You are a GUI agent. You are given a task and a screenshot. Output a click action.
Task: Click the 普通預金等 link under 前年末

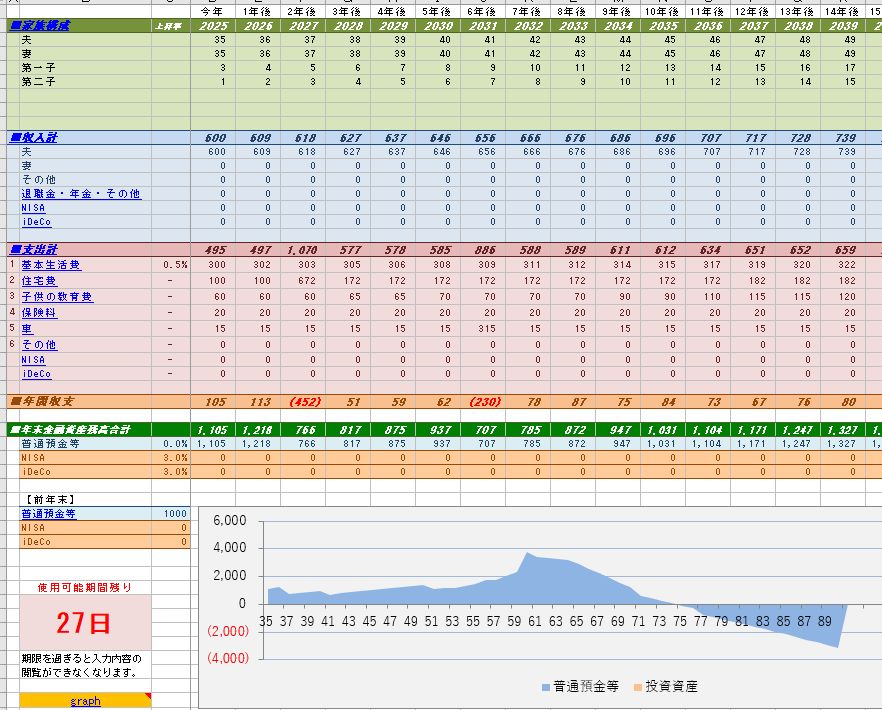pos(48,513)
